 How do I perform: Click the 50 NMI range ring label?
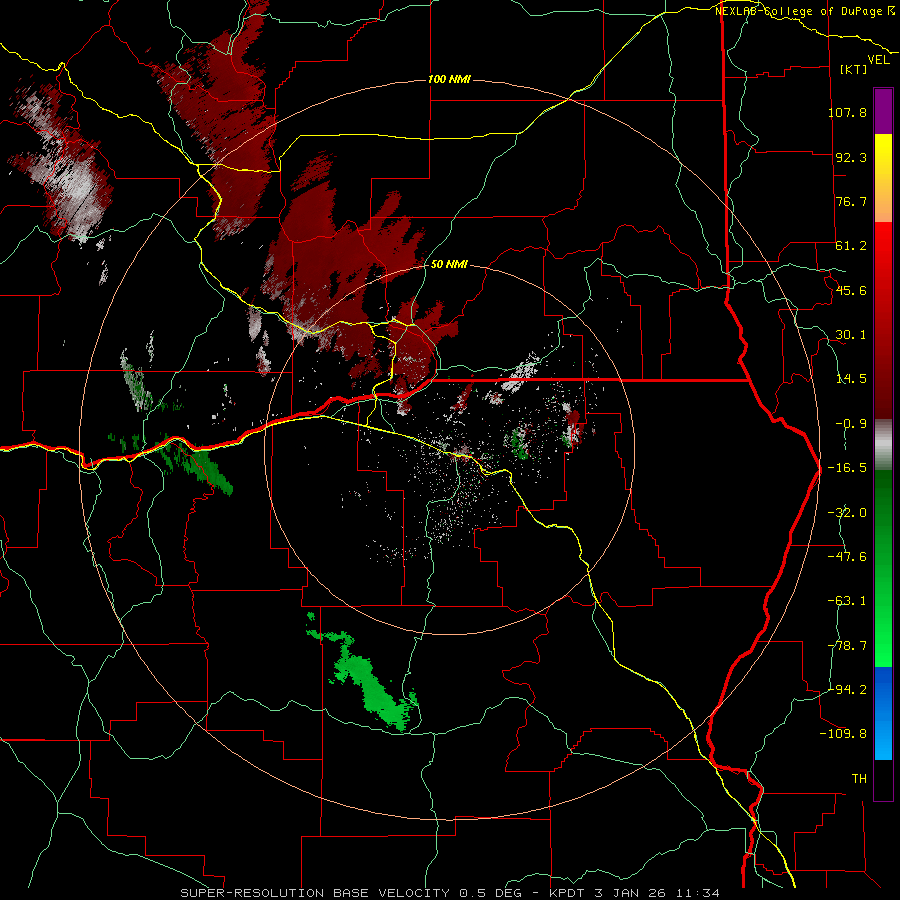click(x=449, y=265)
